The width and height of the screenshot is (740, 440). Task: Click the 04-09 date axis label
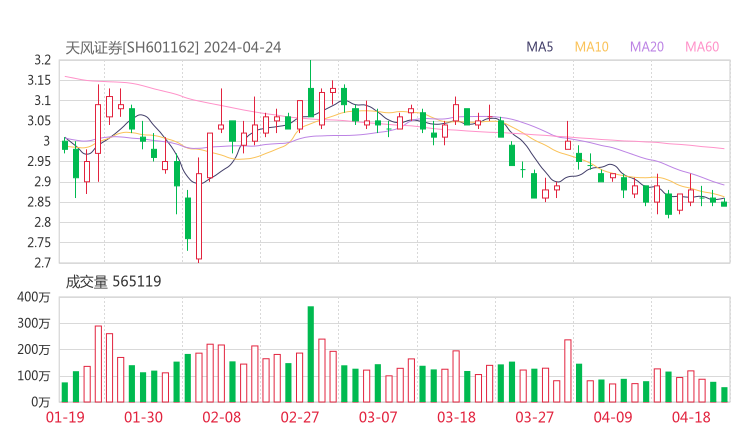click(613, 417)
